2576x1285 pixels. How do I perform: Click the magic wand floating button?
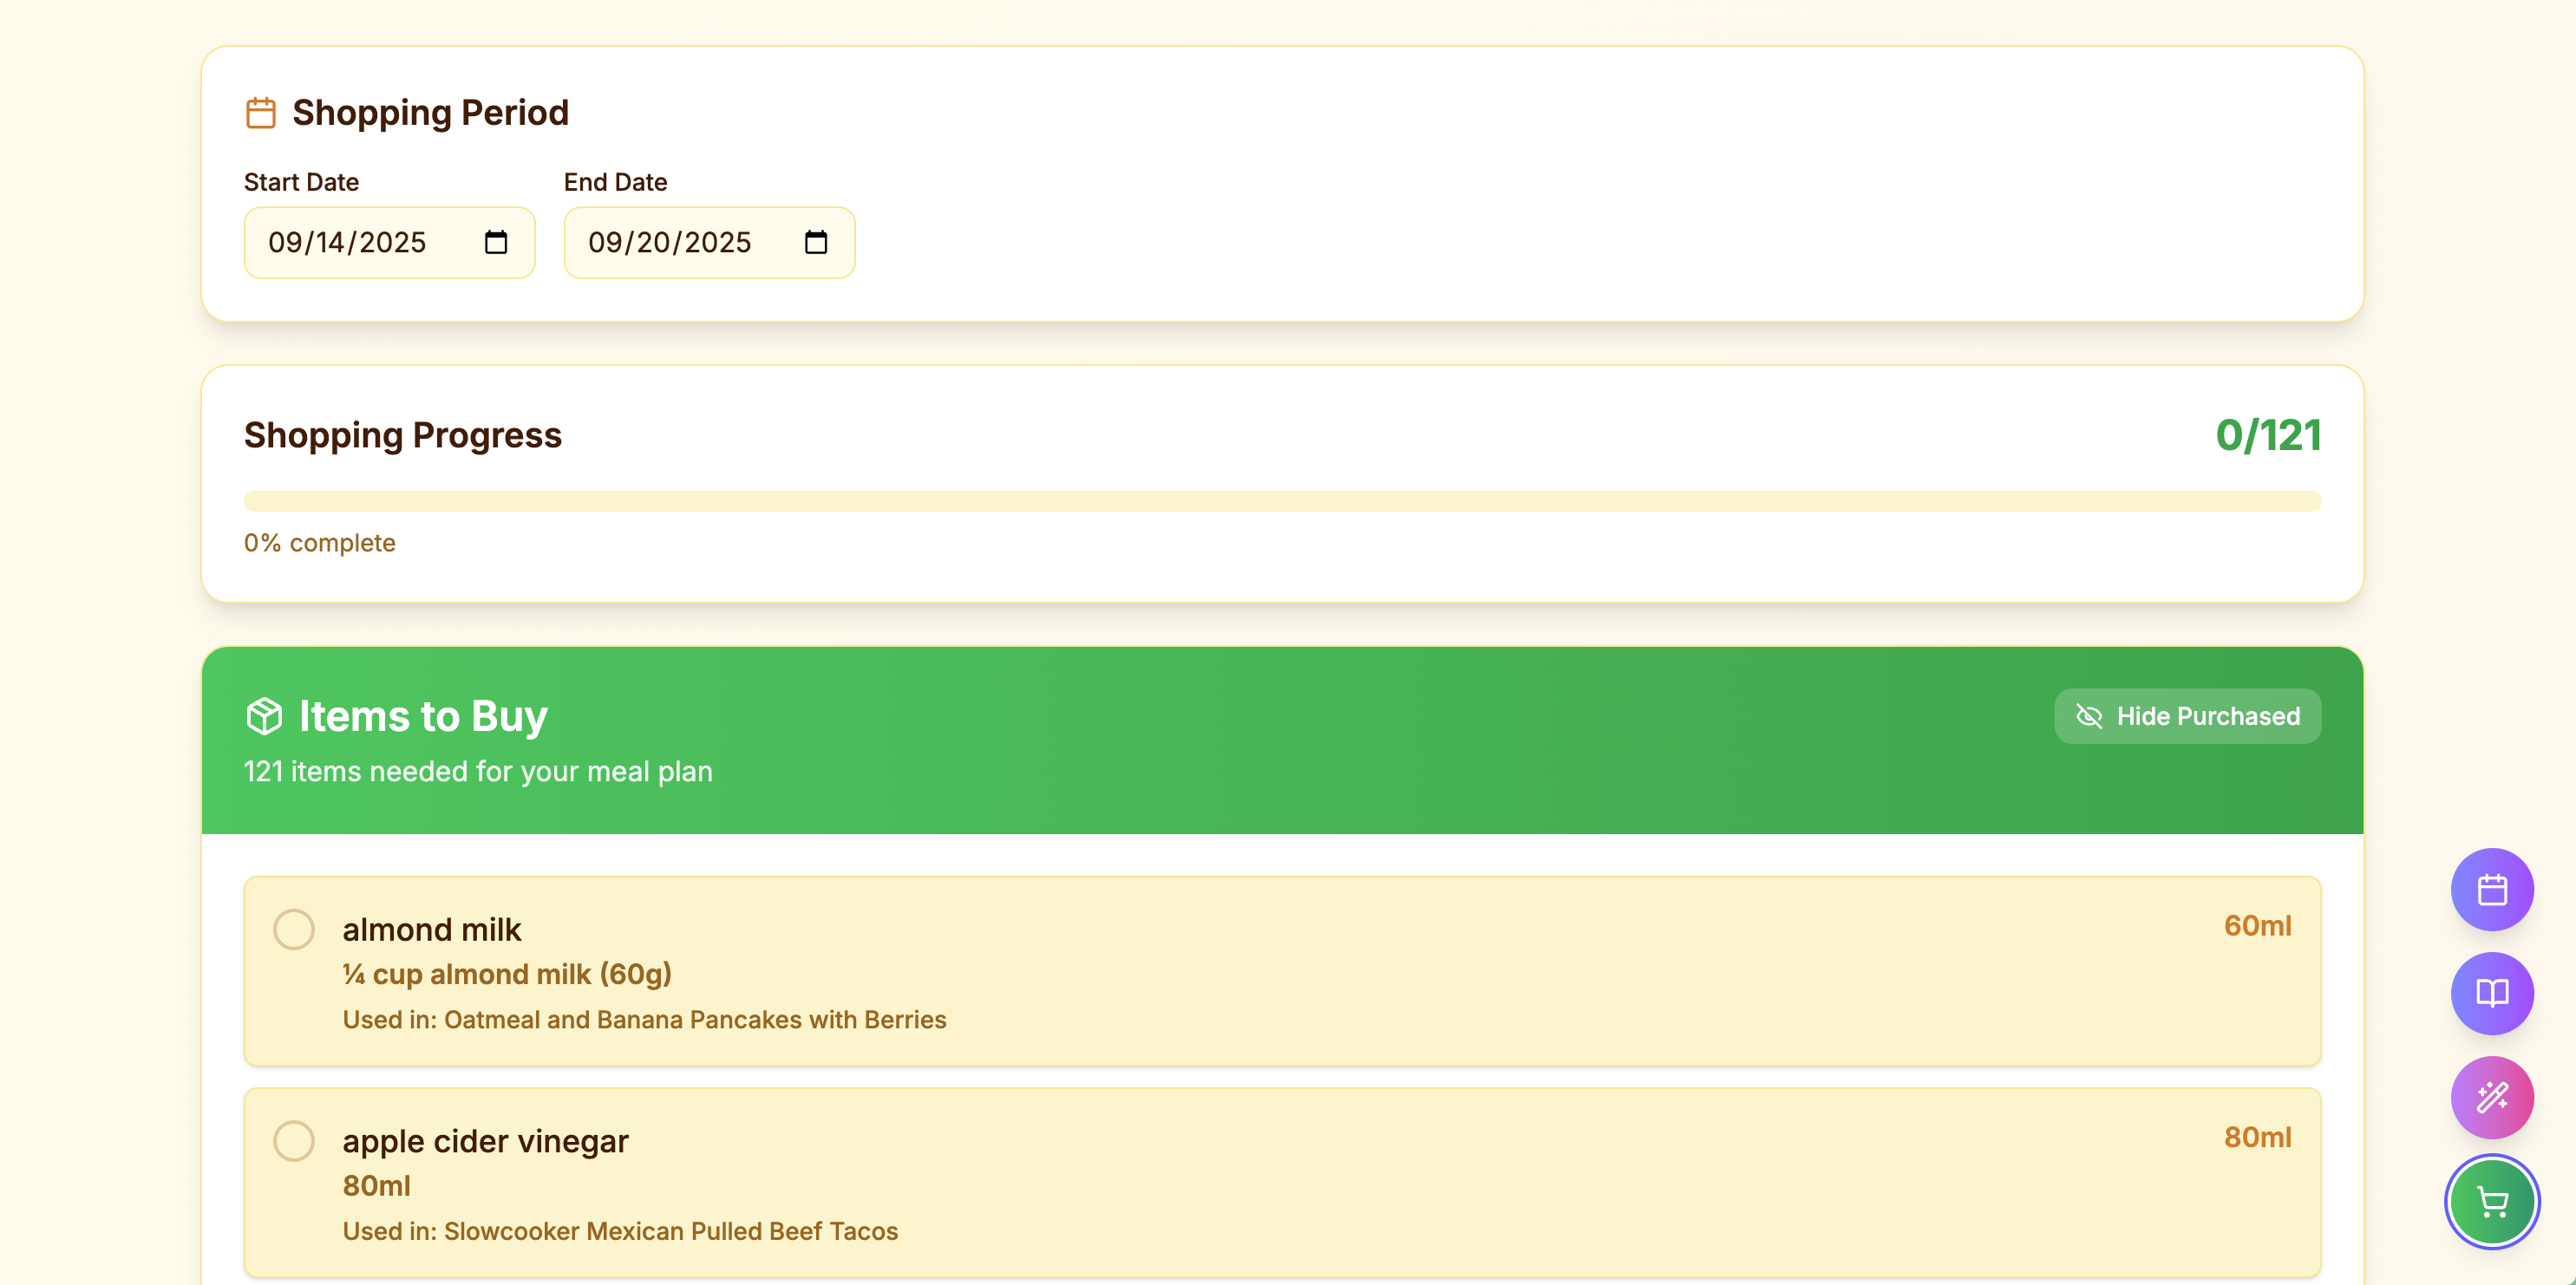click(x=2491, y=1097)
